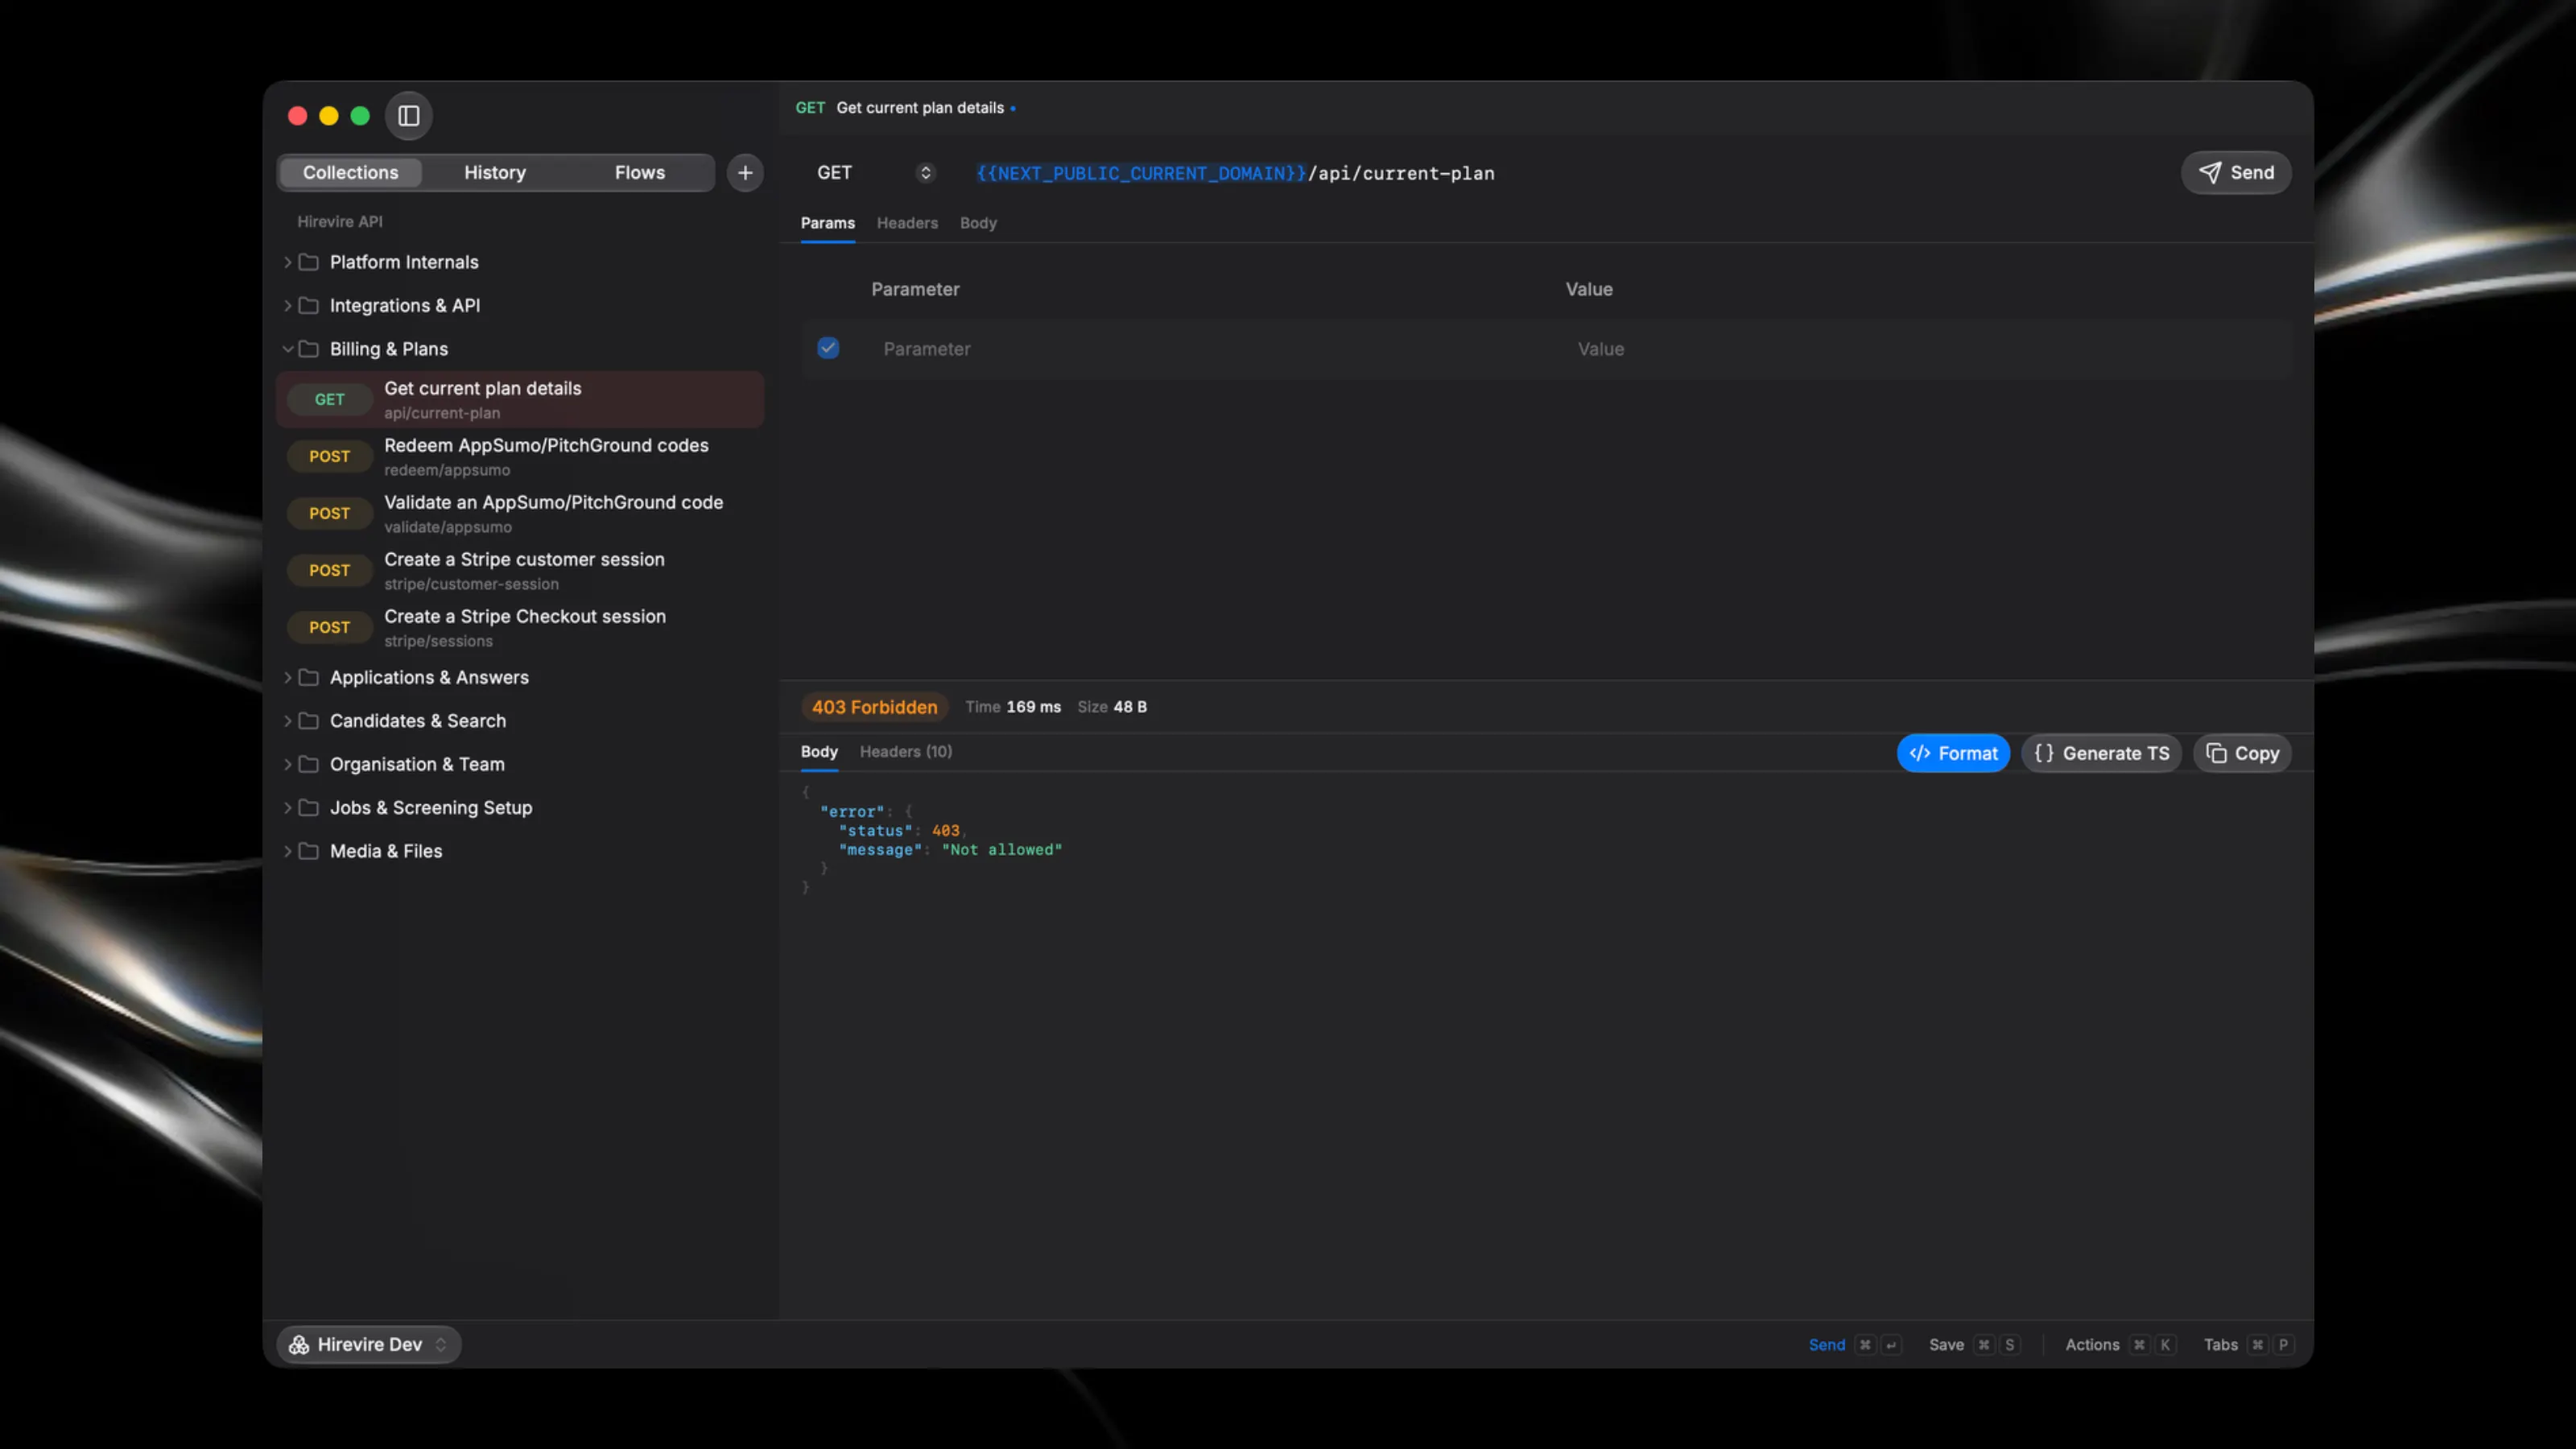Click the 403 Forbidden status badge
Screen dimensions: 2576x1449
tap(874, 707)
